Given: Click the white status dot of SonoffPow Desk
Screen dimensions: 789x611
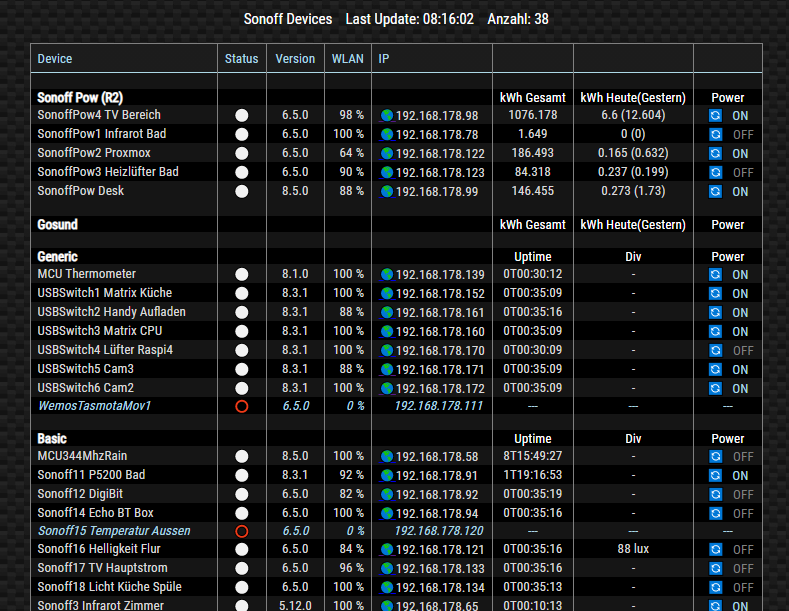Looking at the screenshot, I should (x=242, y=191).
